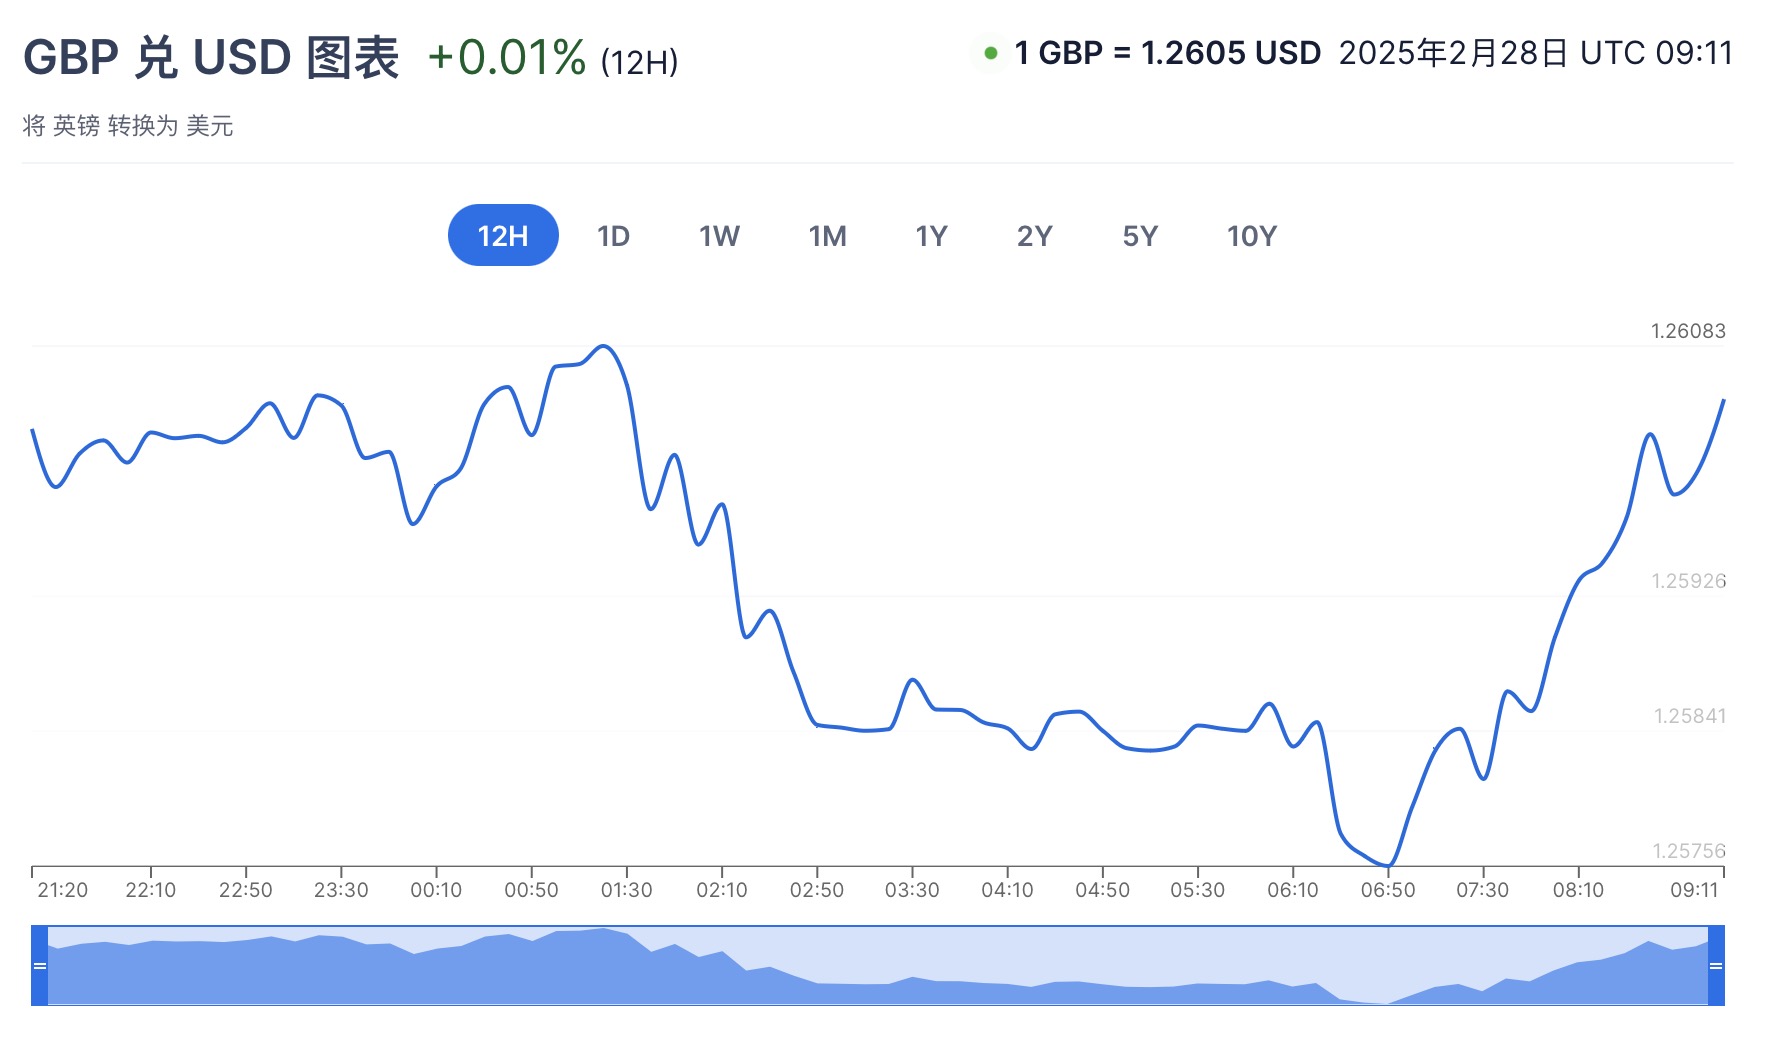The height and width of the screenshot is (1042, 1786).
Task: Switch to the 1D time range
Action: tap(613, 236)
